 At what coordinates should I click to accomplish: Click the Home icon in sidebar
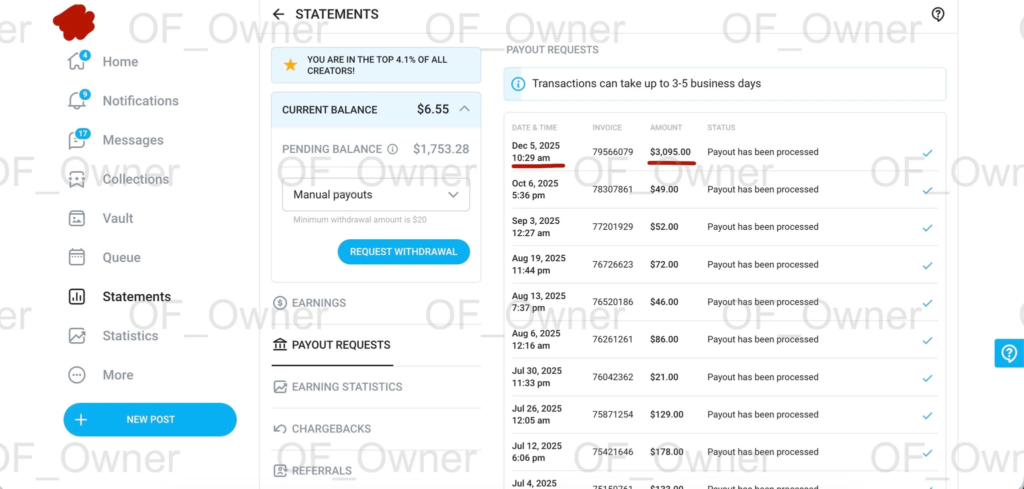click(x=77, y=62)
